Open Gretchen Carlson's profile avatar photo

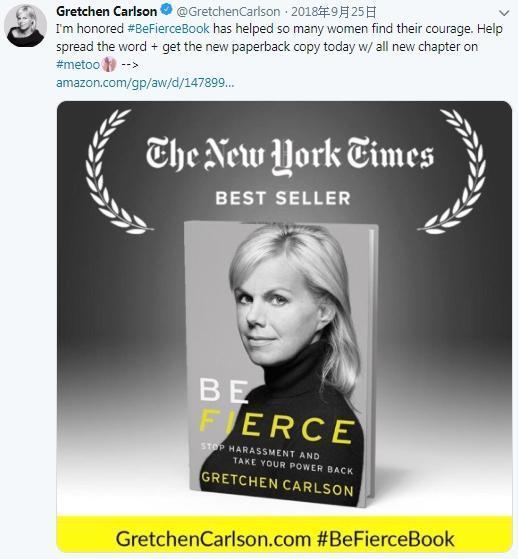coord(25,26)
